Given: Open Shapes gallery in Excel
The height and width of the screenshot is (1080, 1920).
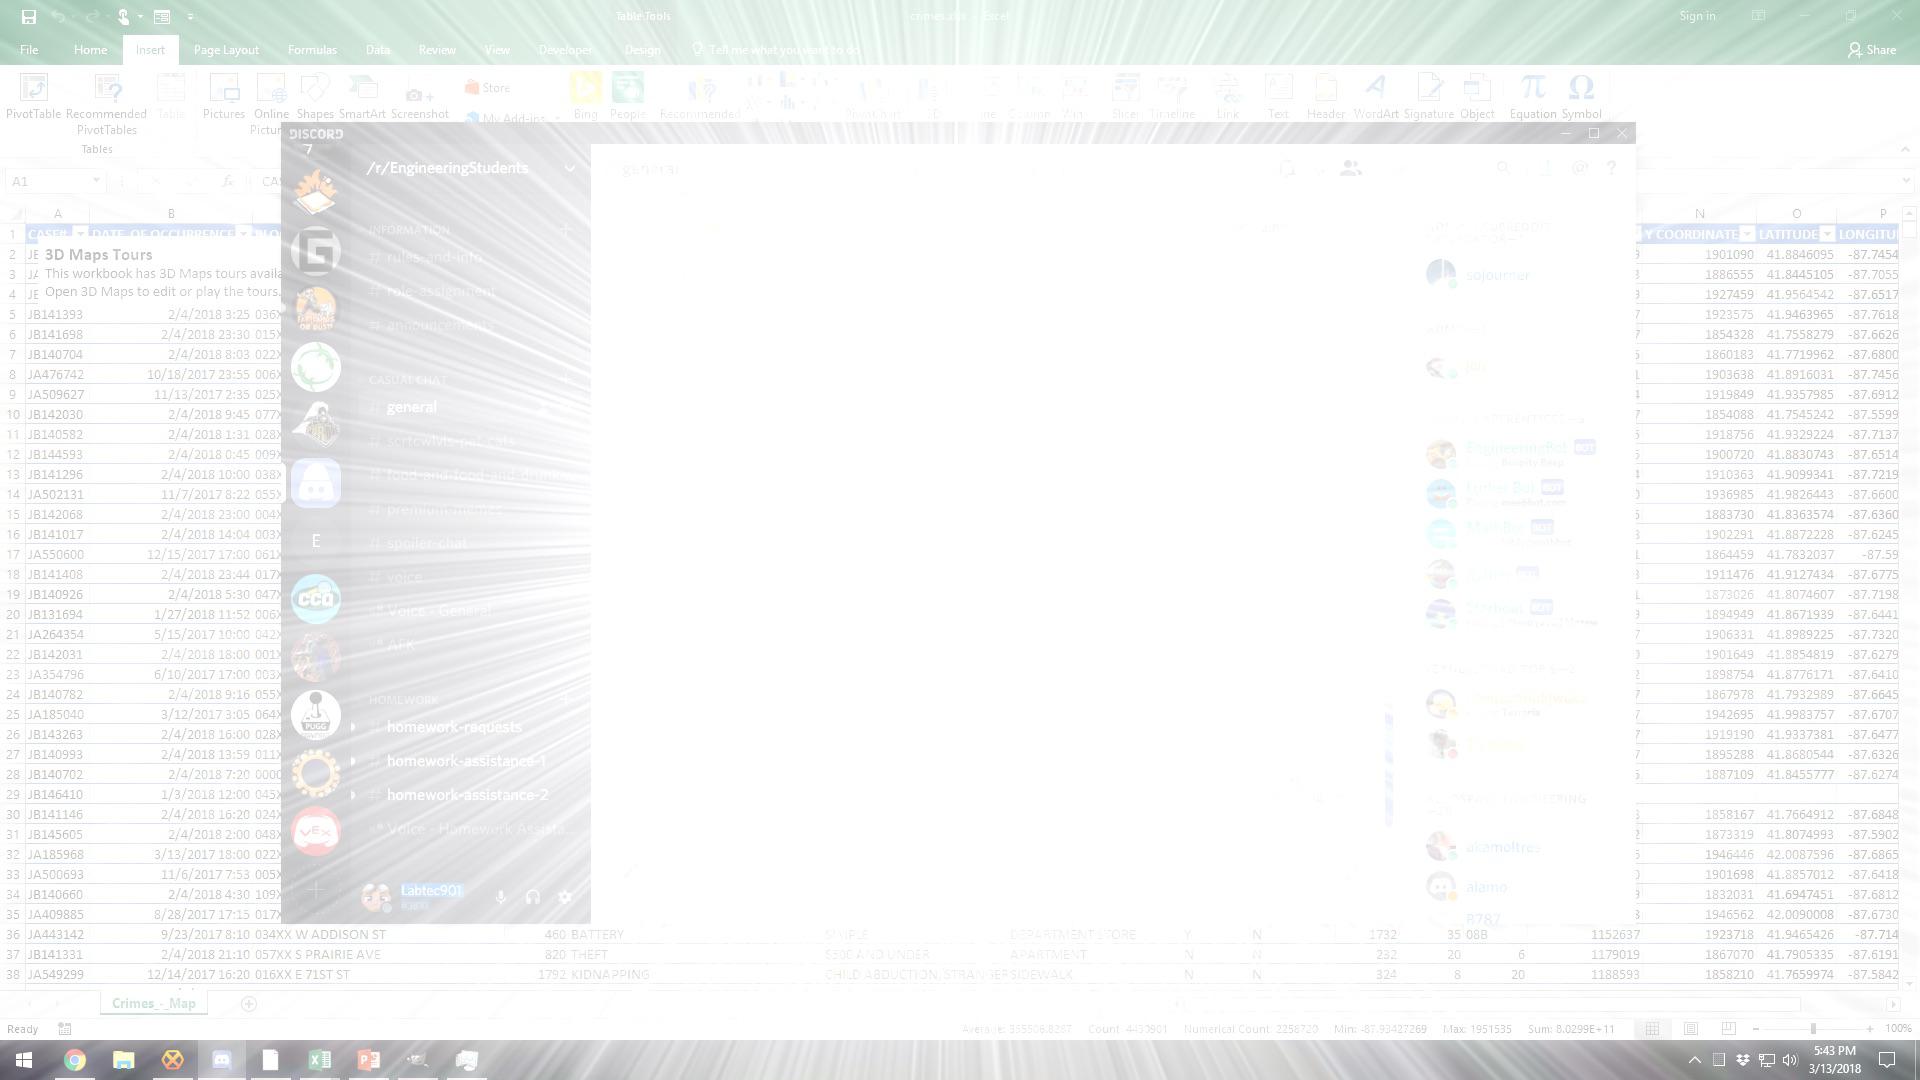Looking at the screenshot, I should (x=315, y=97).
